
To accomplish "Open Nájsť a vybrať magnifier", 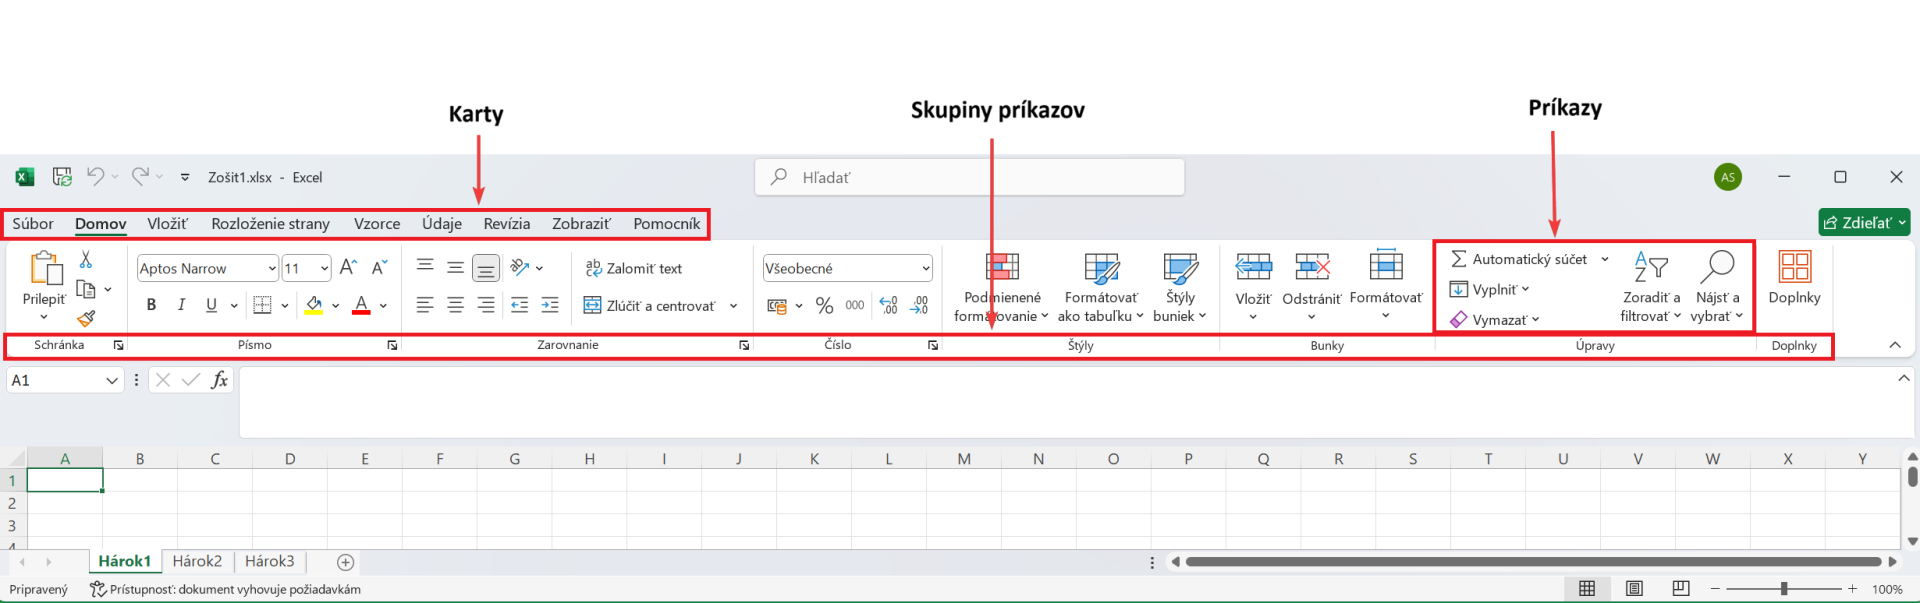I will pos(1716,266).
